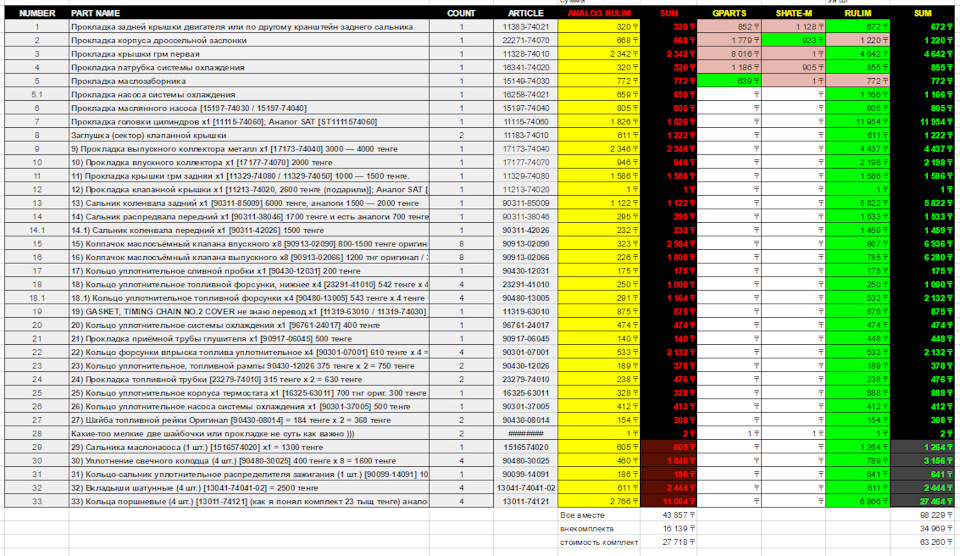Select red SUM cell 11 064 ₸
The height and width of the screenshot is (556, 960).
pos(669,501)
